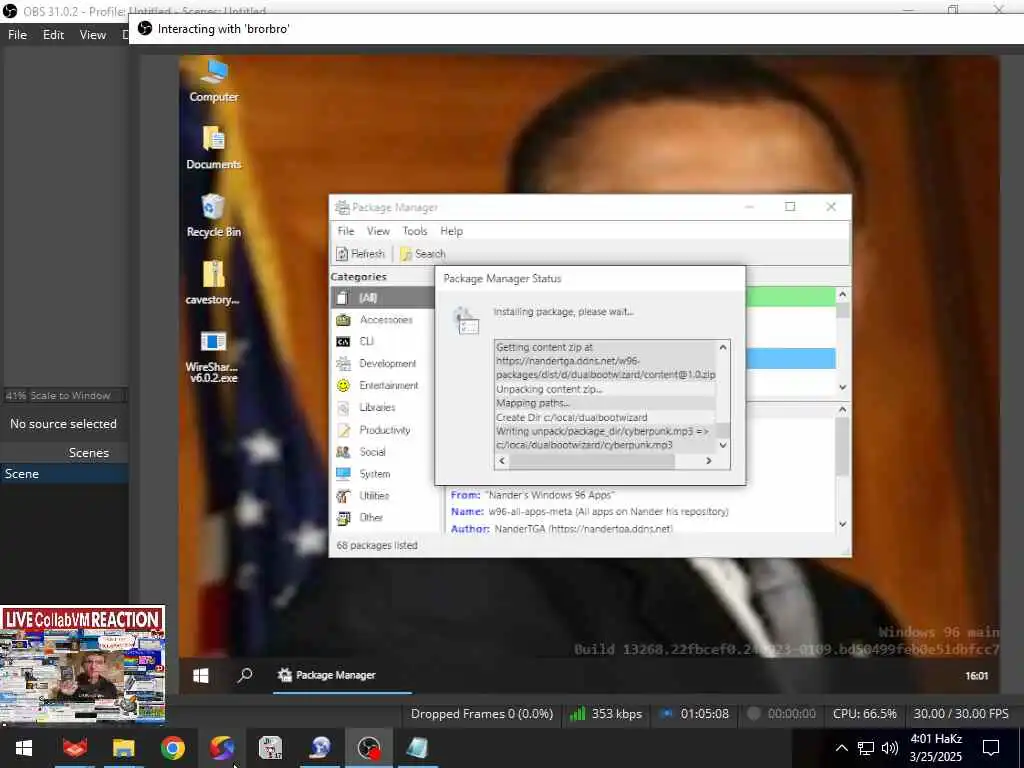Click the Windows 96 taskbar clock 16:01
Image resolution: width=1024 pixels, height=768 pixels.
click(x=976, y=676)
